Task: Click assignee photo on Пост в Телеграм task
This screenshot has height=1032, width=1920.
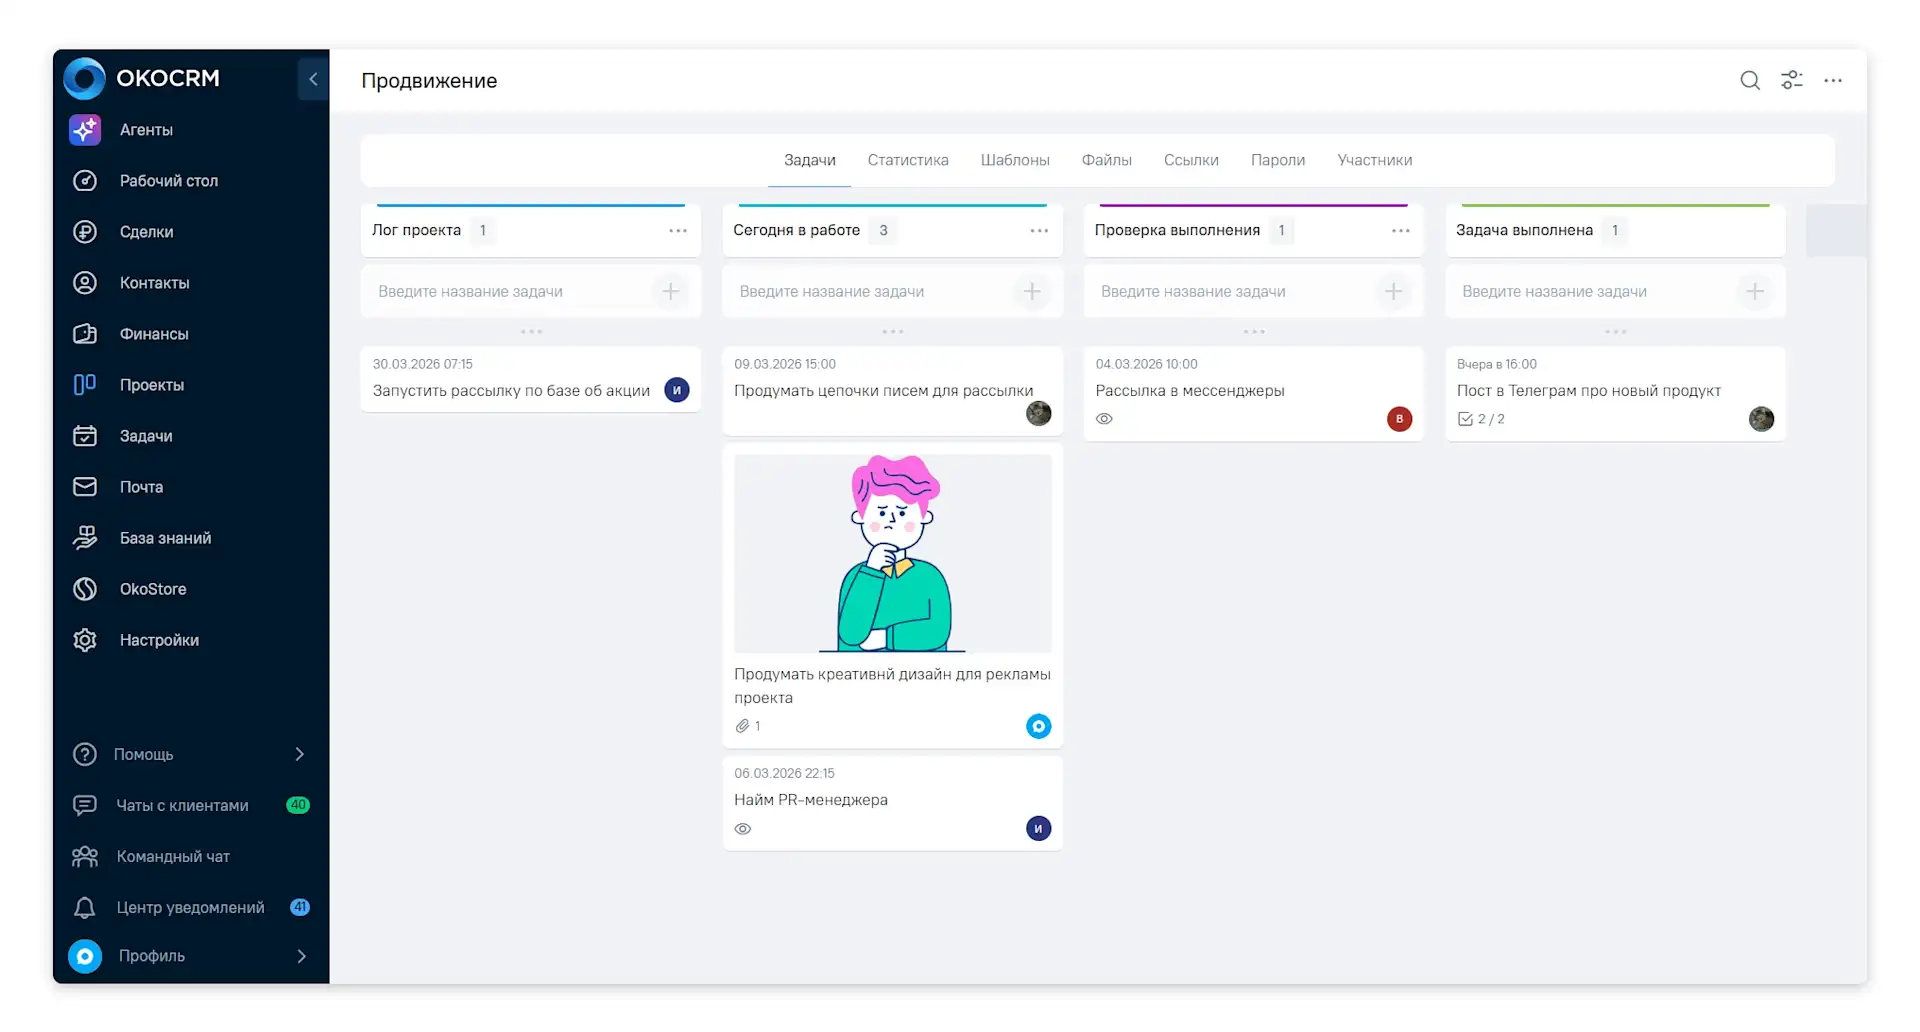Action: pos(1762,420)
